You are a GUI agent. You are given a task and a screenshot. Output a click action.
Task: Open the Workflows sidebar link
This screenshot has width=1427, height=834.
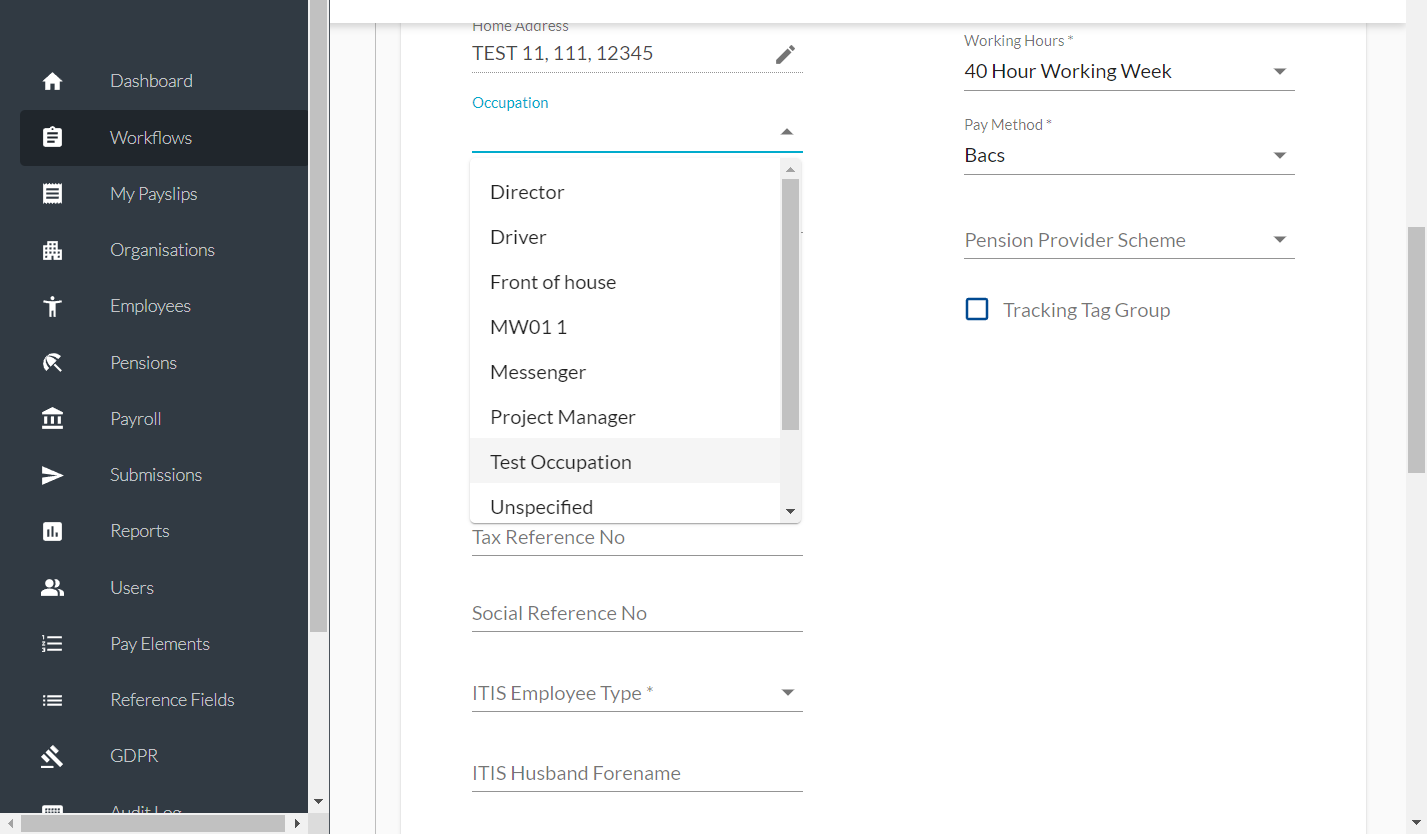pos(164,138)
